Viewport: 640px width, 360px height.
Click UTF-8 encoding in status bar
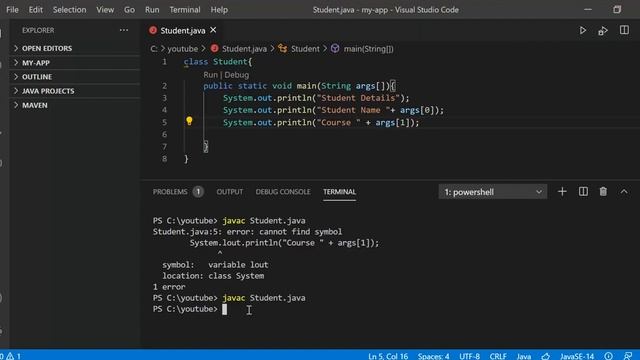[x=469, y=356]
